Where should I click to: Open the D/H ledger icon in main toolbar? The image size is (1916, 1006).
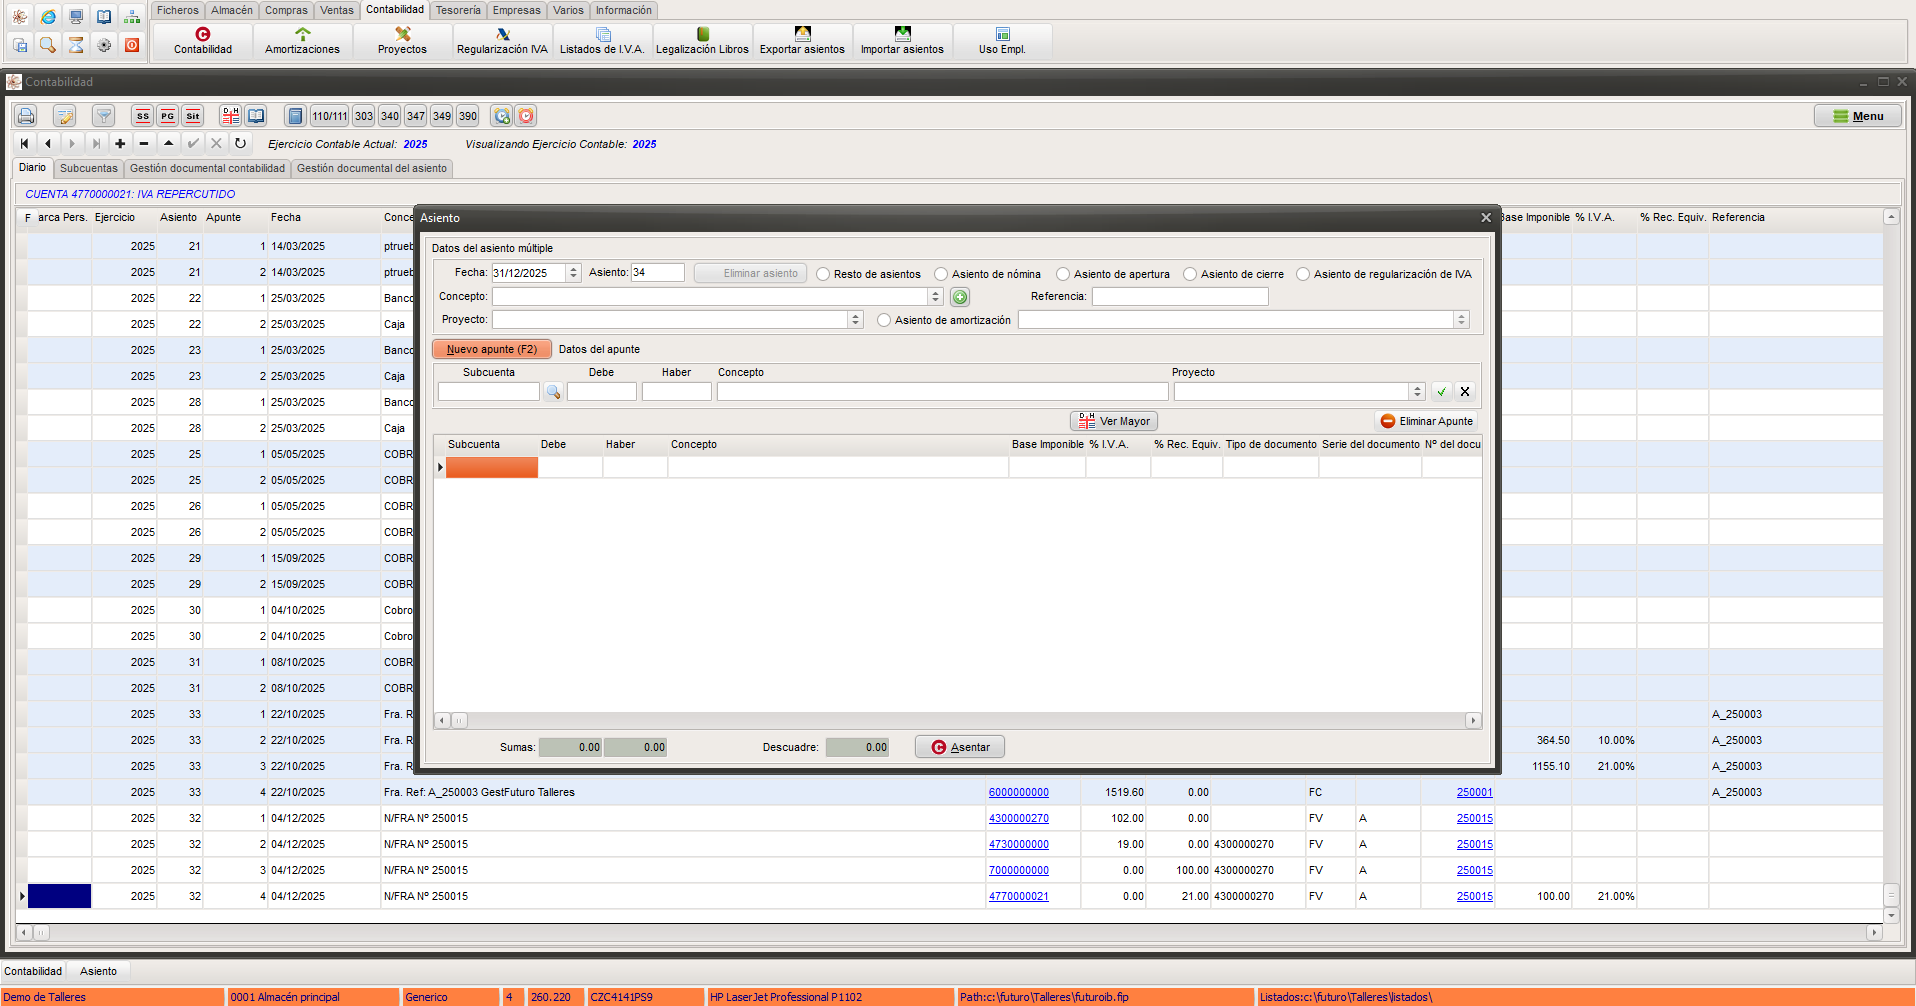tap(231, 116)
